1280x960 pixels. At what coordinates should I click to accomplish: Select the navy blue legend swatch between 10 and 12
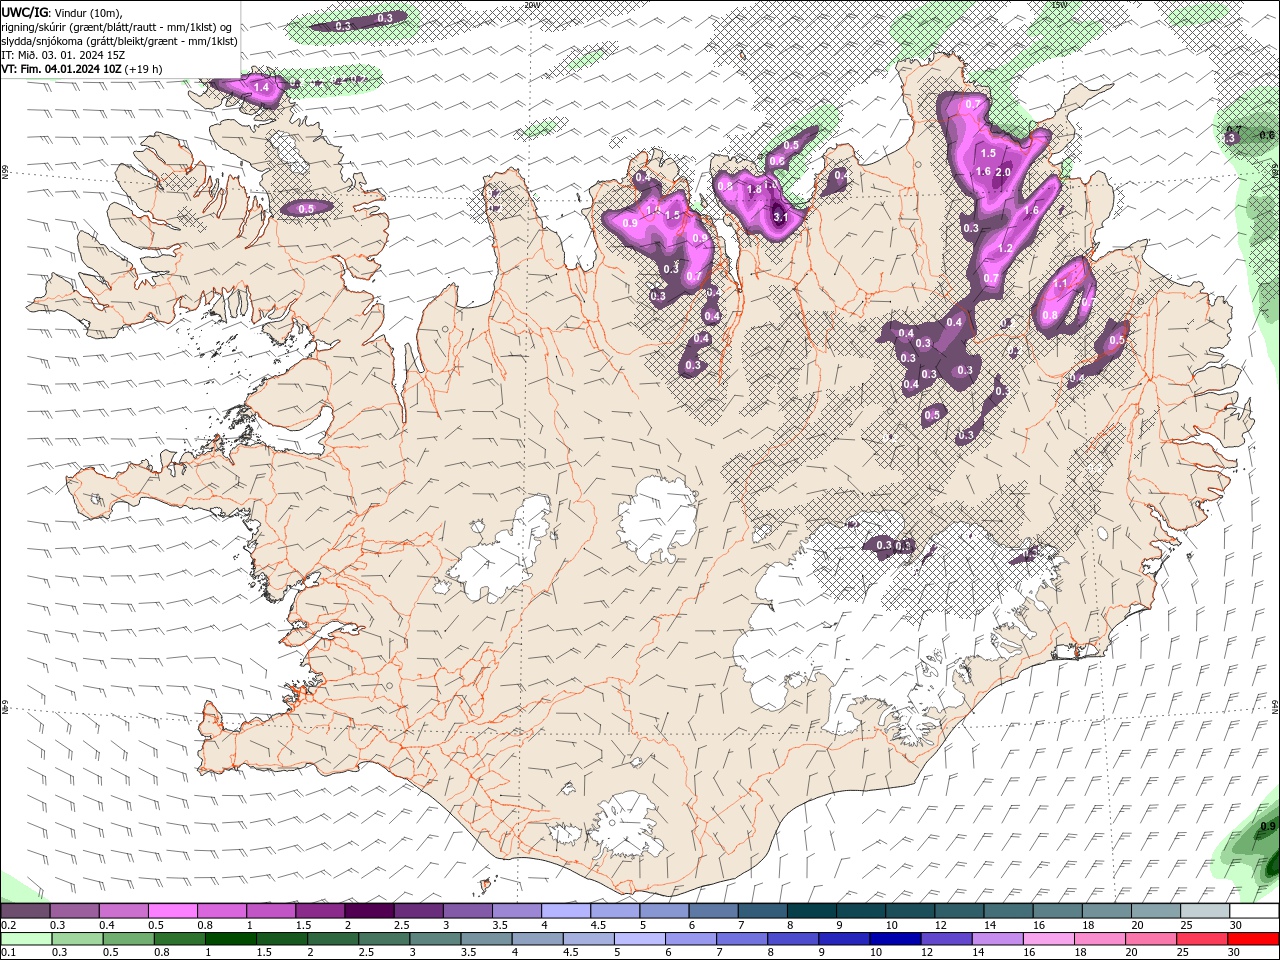click(896, 939)
